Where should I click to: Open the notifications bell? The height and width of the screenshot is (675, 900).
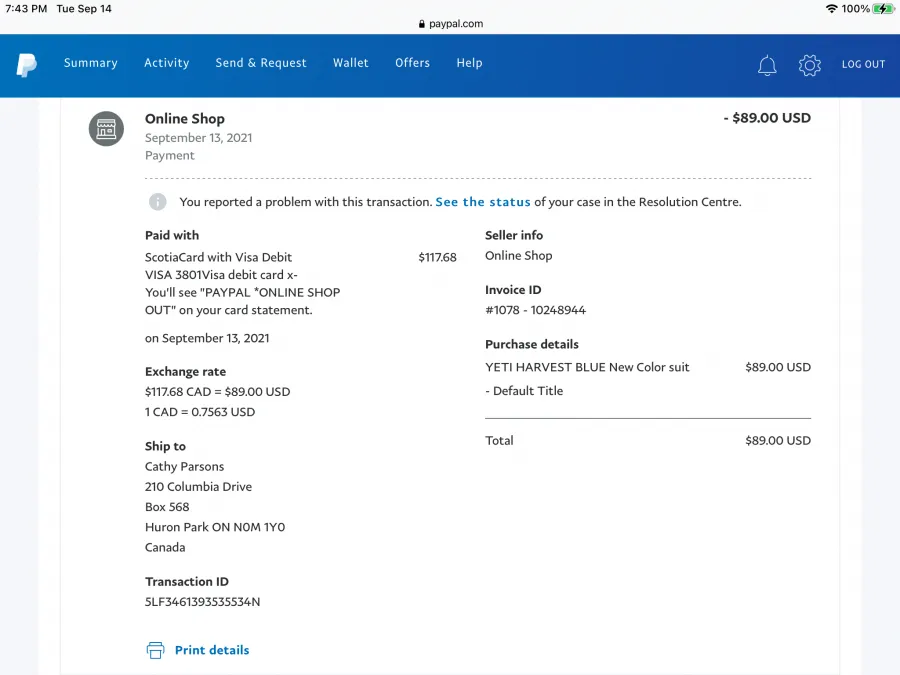click(767, 65)
